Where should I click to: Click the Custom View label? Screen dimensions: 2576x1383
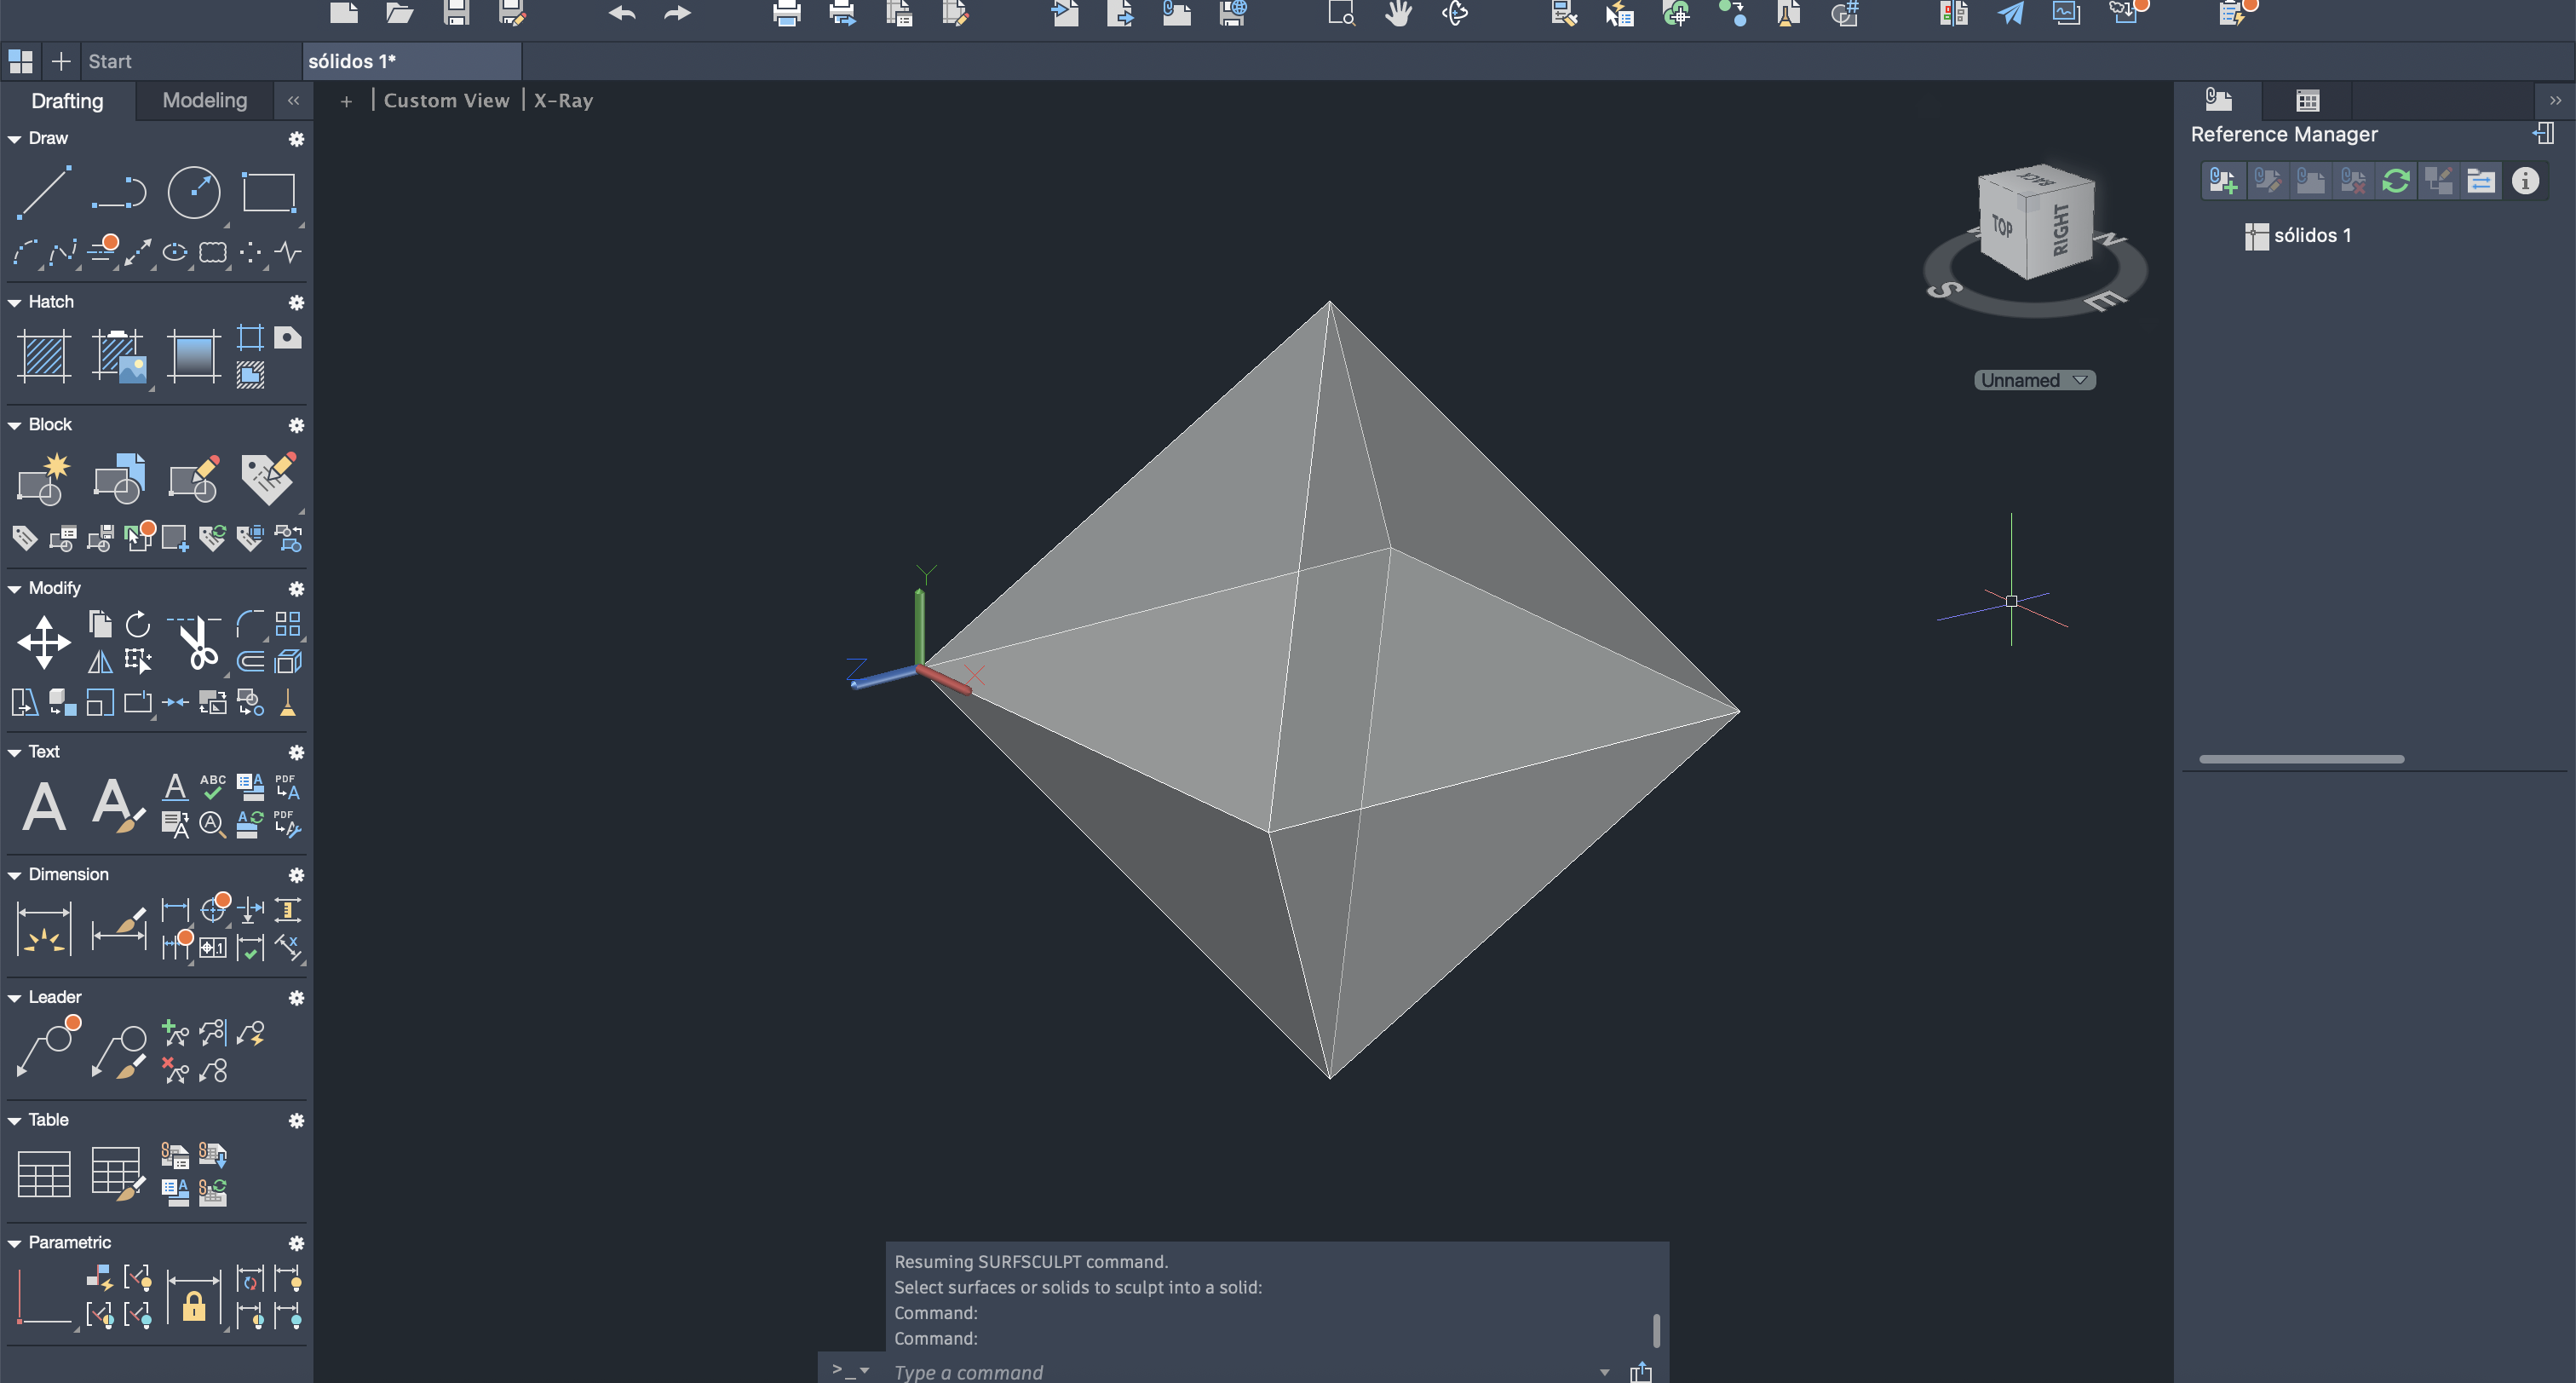[x=446, y=100]
